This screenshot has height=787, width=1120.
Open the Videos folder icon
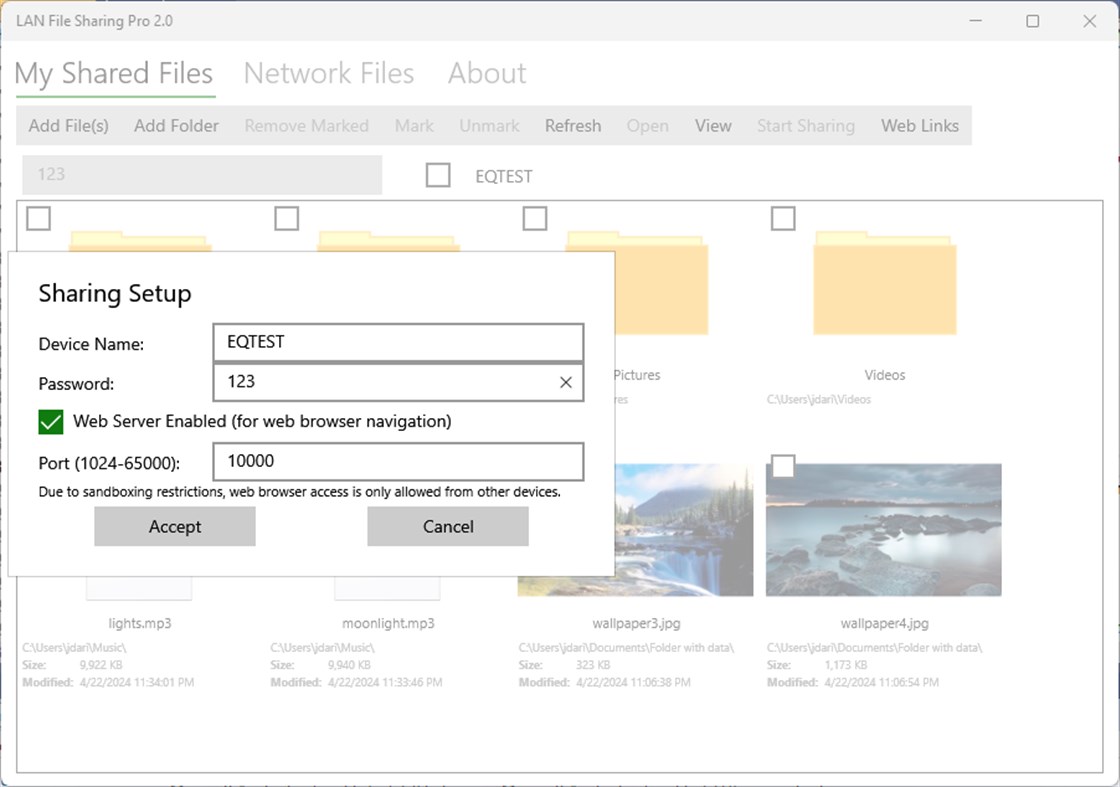[884, 285]
